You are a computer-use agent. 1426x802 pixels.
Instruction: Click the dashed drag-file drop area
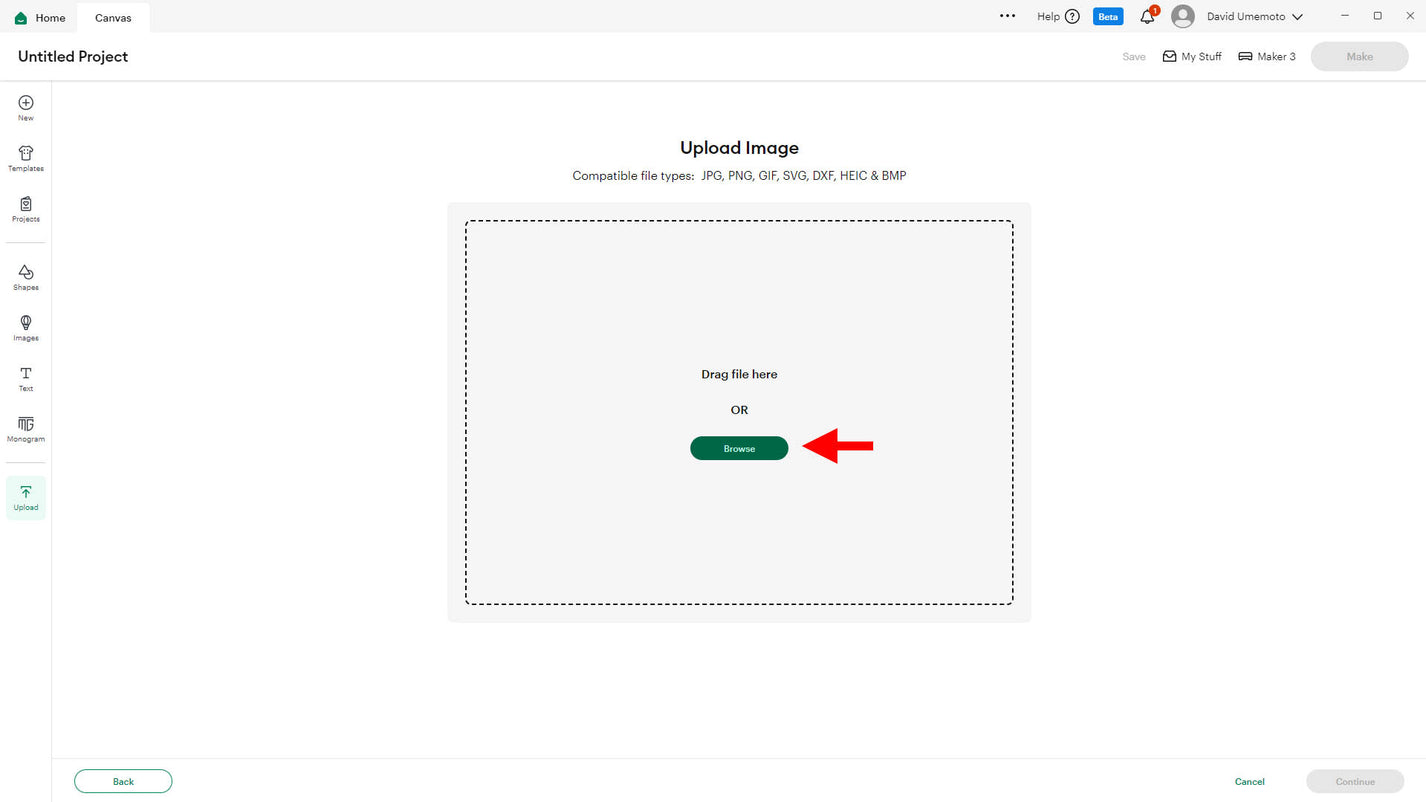(739, 300)
